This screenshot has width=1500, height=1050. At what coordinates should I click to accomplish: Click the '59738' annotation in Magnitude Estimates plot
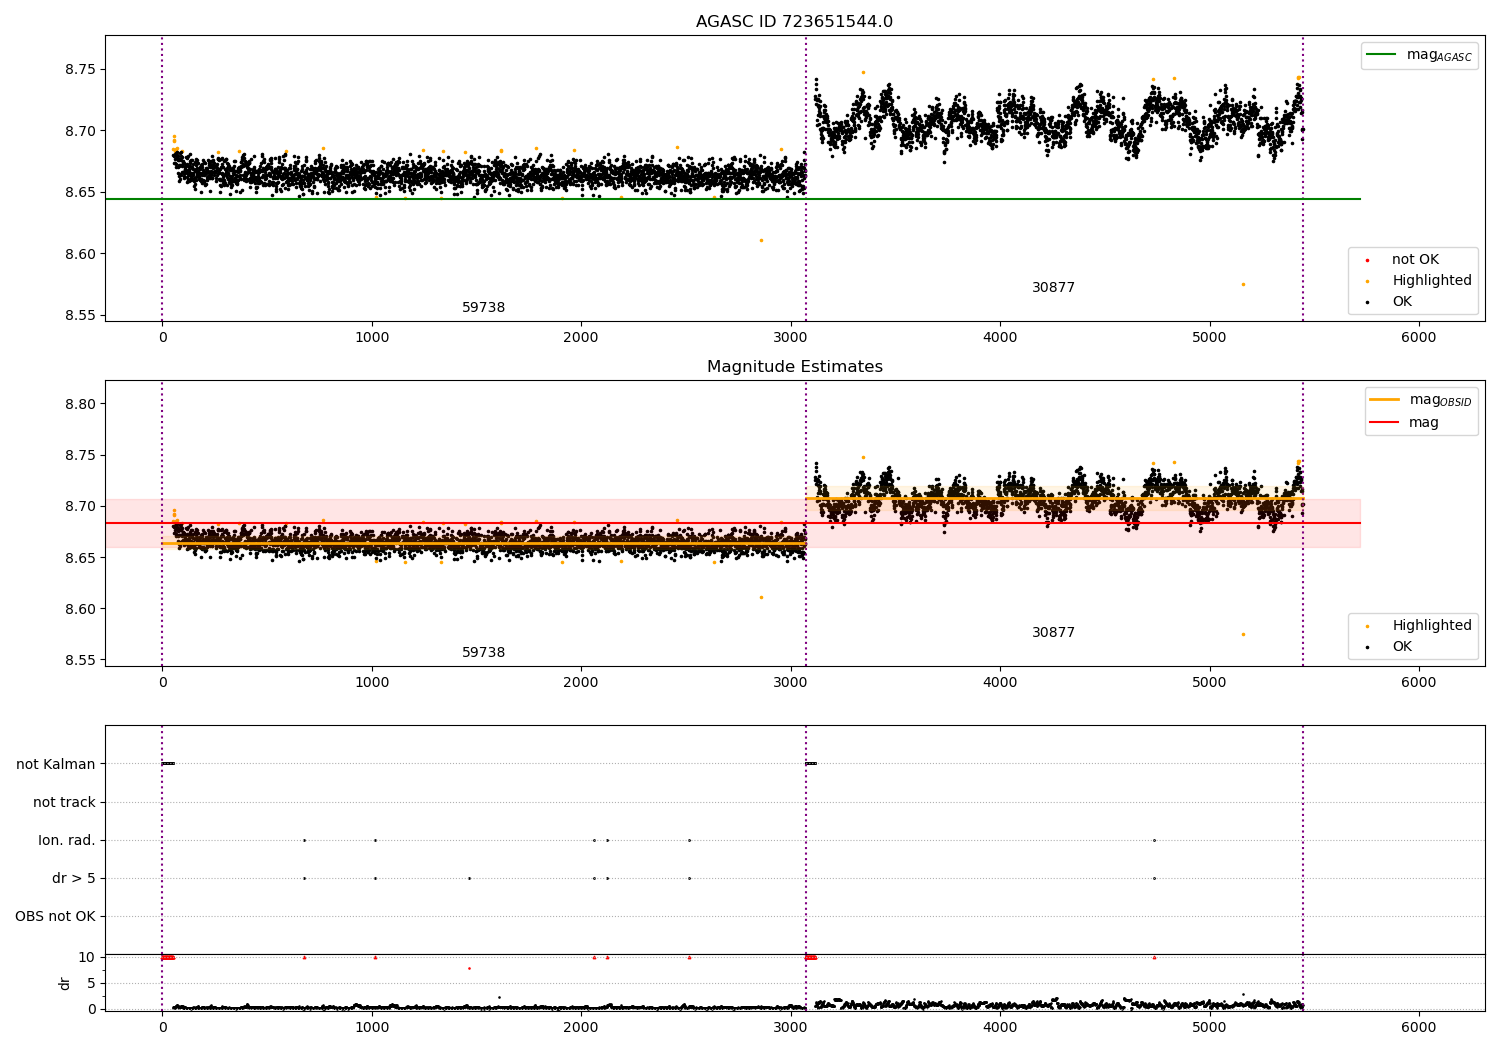tap(483, 653)
